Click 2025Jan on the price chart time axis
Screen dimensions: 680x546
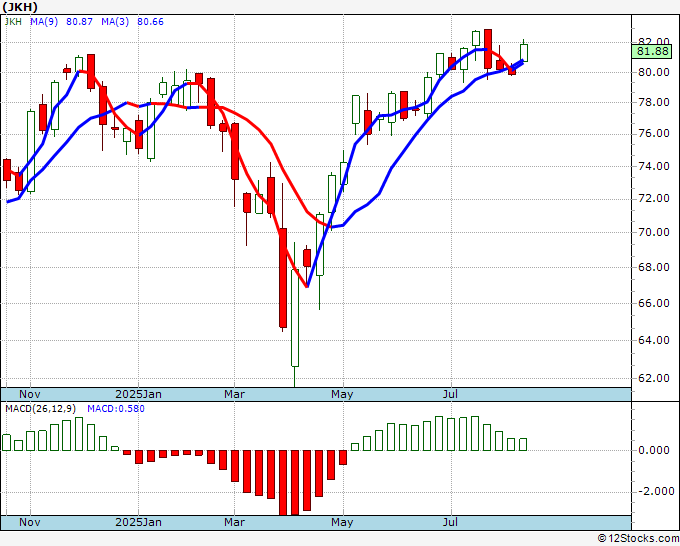coord(138,394)
